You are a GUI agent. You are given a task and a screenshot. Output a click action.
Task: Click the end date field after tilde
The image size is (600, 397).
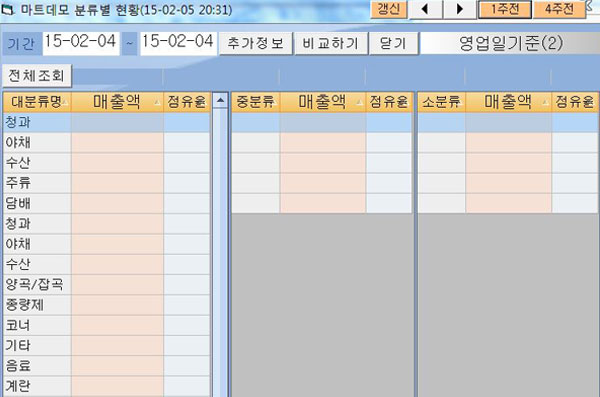click(178, 42)
